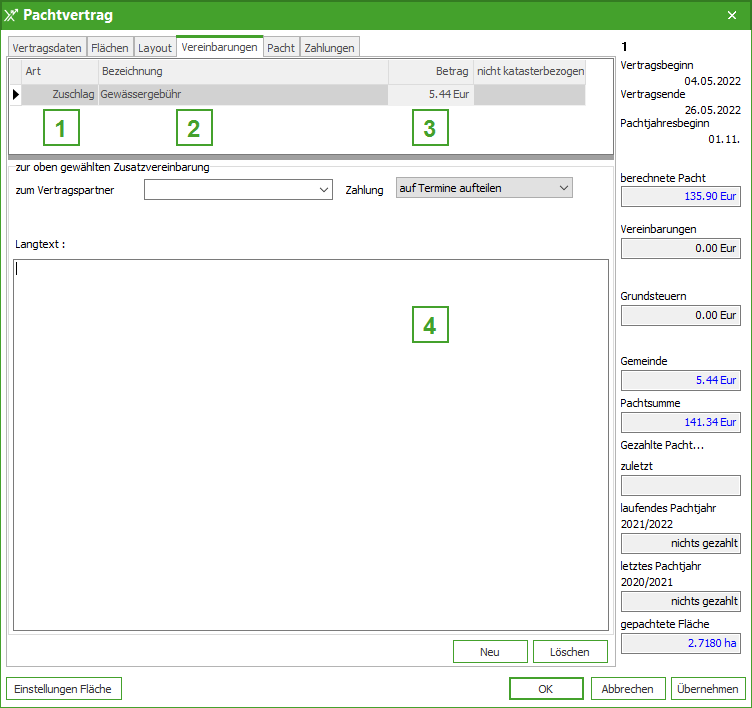Open Einstellungen Fläche

[64, 689]
